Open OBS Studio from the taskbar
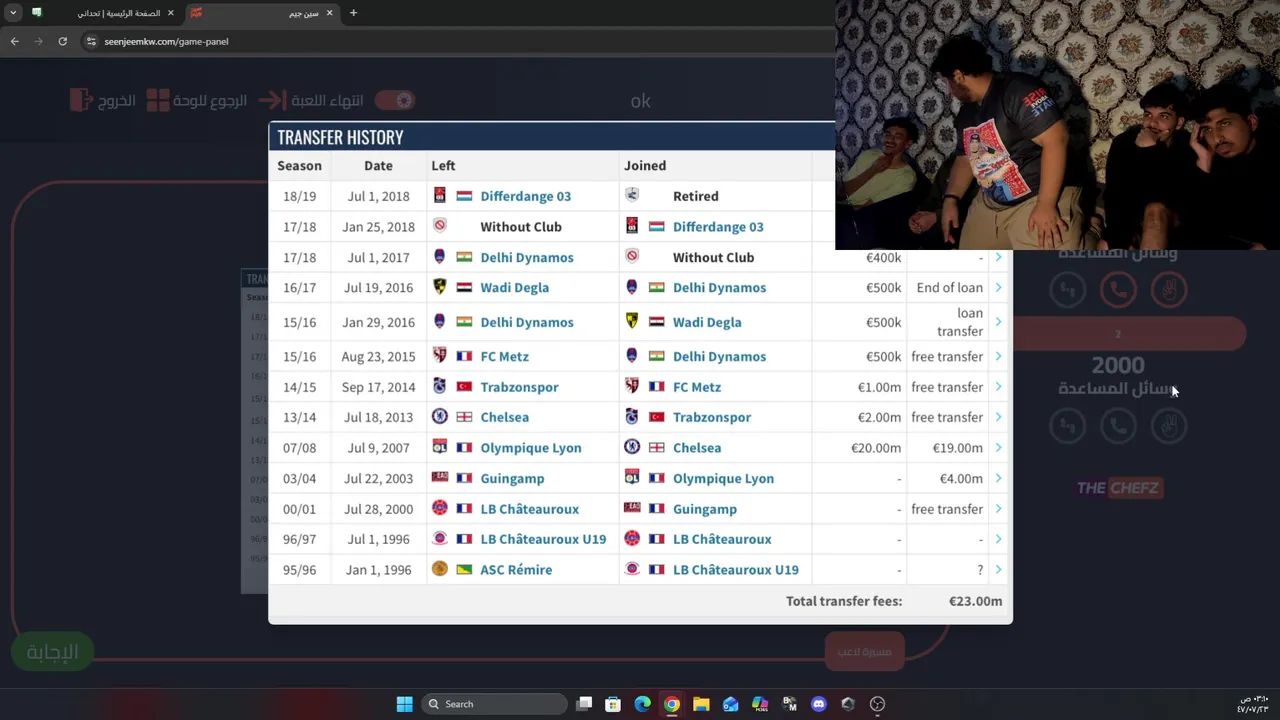The width and height of the screenshot is (1280, 720). coord(877,704)
